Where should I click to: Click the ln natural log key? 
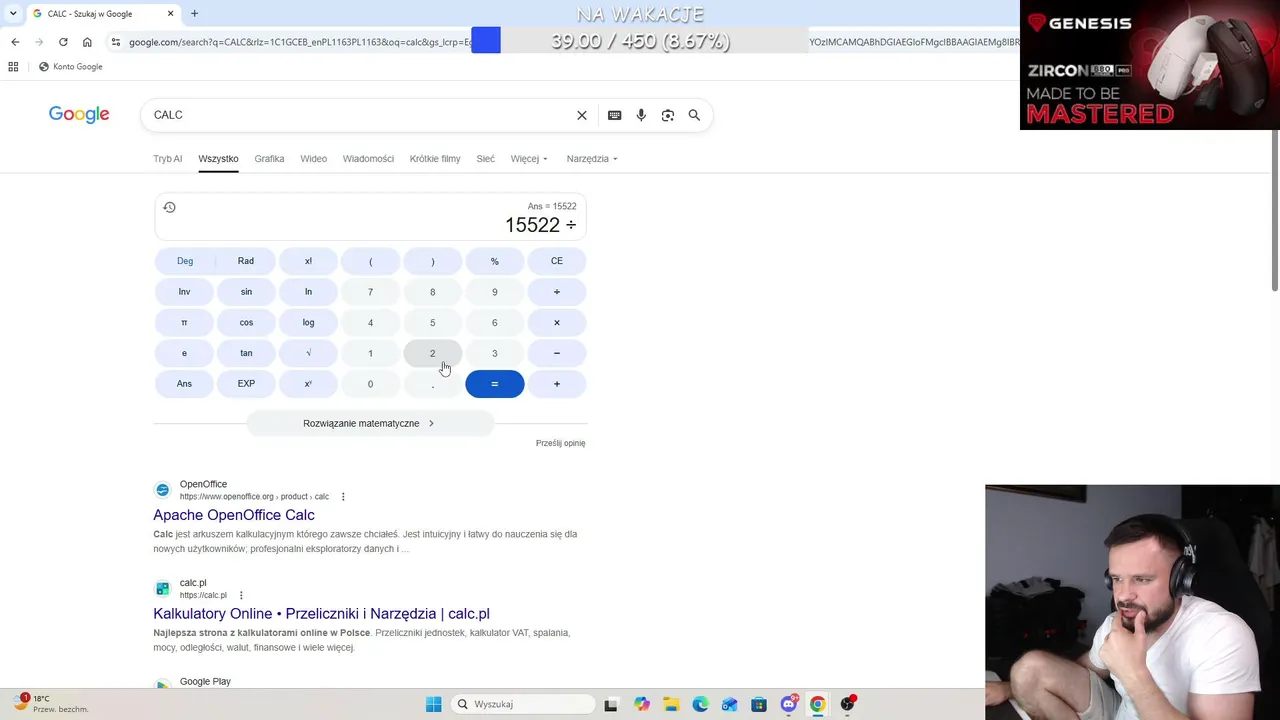(x=308, y=292)
